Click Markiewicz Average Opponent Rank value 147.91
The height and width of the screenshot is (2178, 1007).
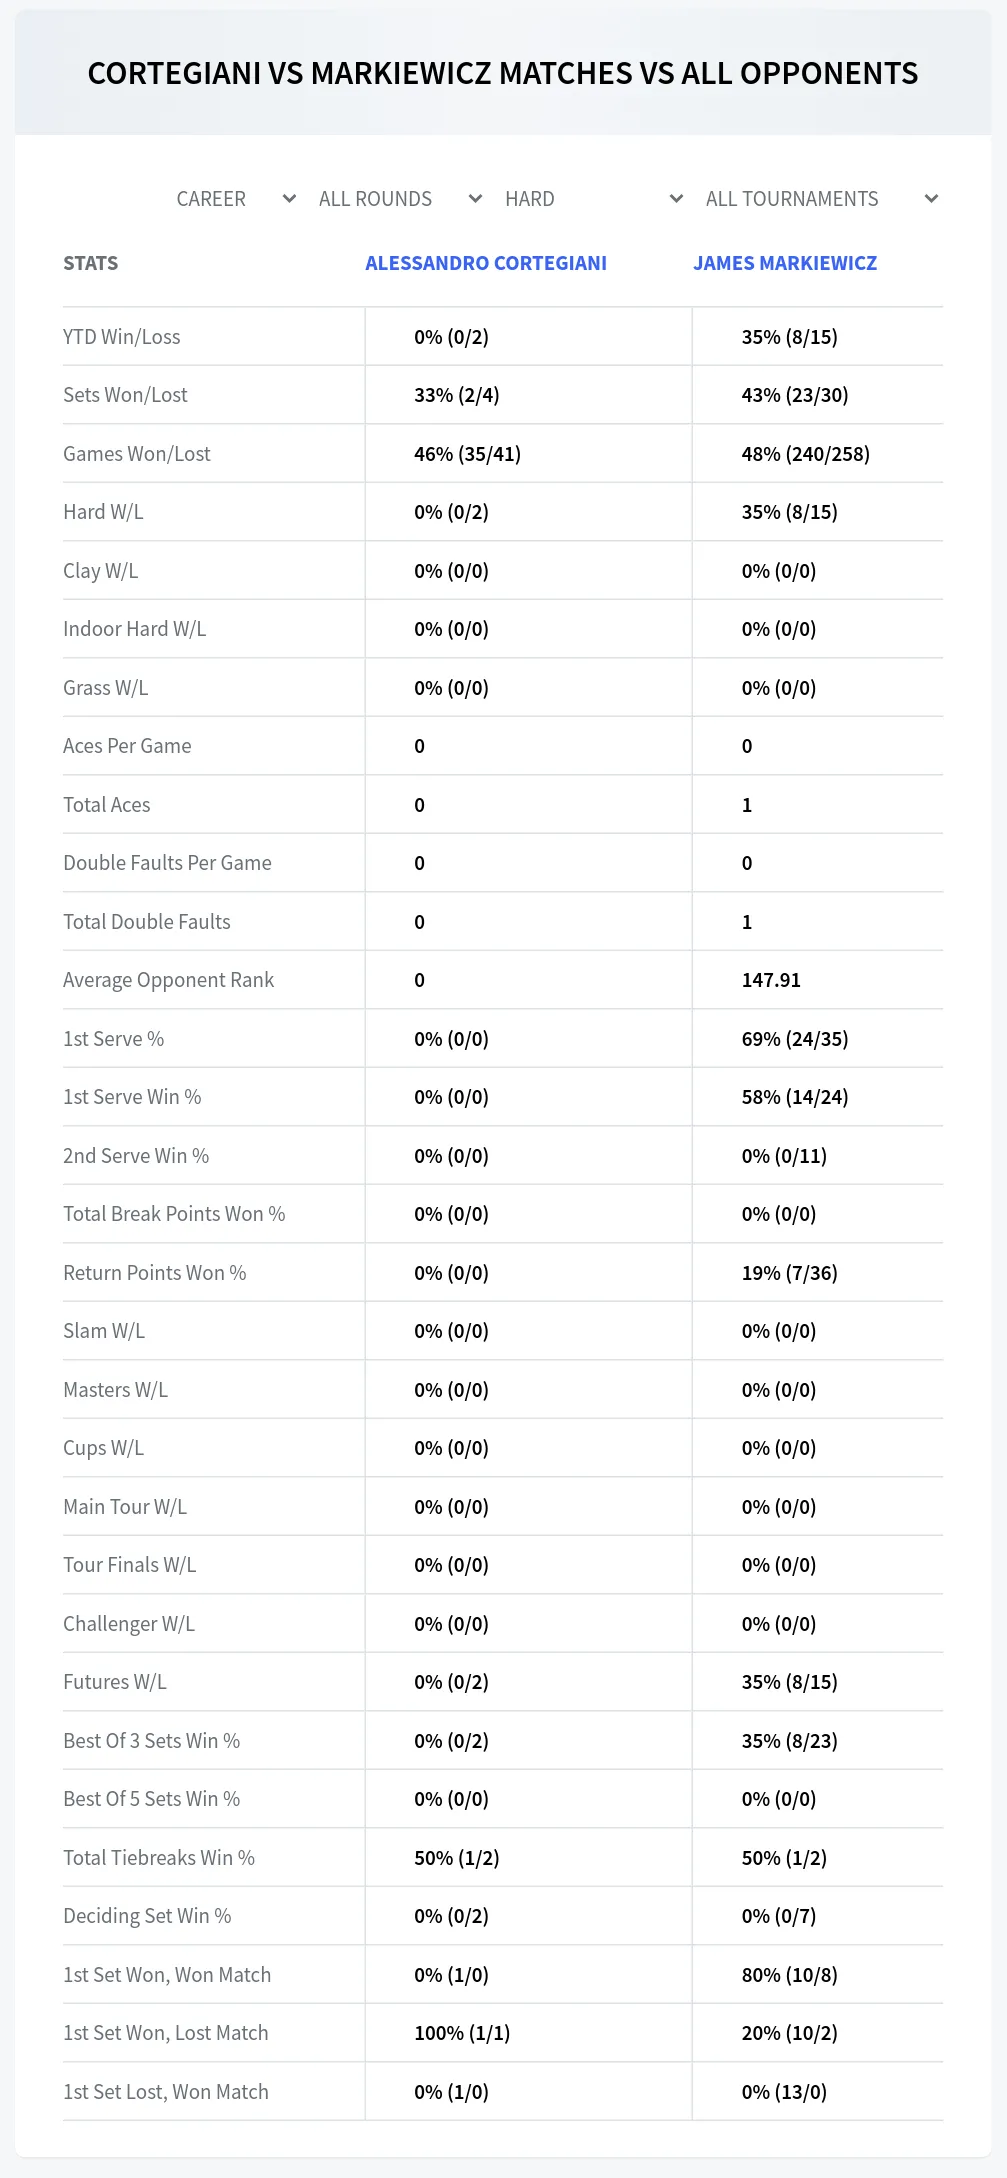[771, 980]
